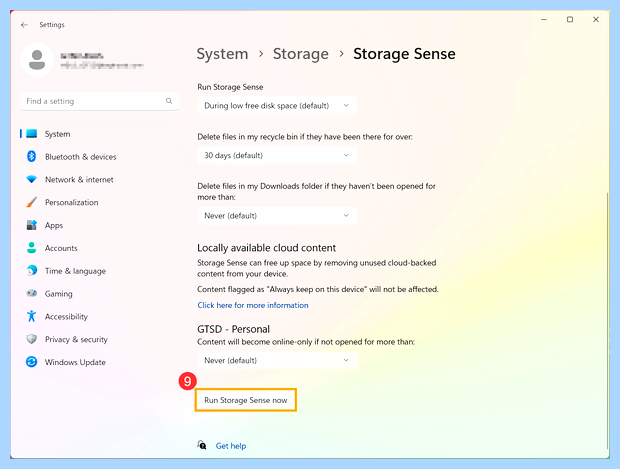
Task: Select the Windows Update sync icon
Action: click(x=32, y=362)
